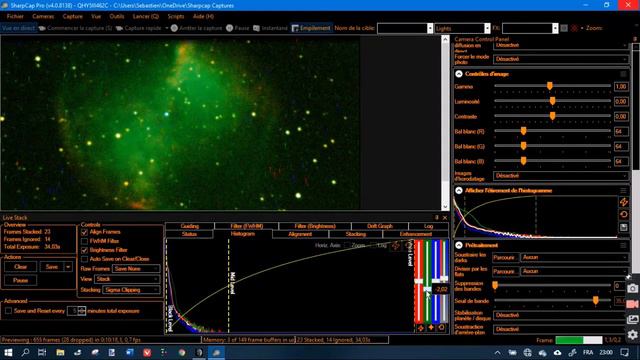Switch to Enhancement tab
The width and height of the screenshot is (640, 360).
416,234
